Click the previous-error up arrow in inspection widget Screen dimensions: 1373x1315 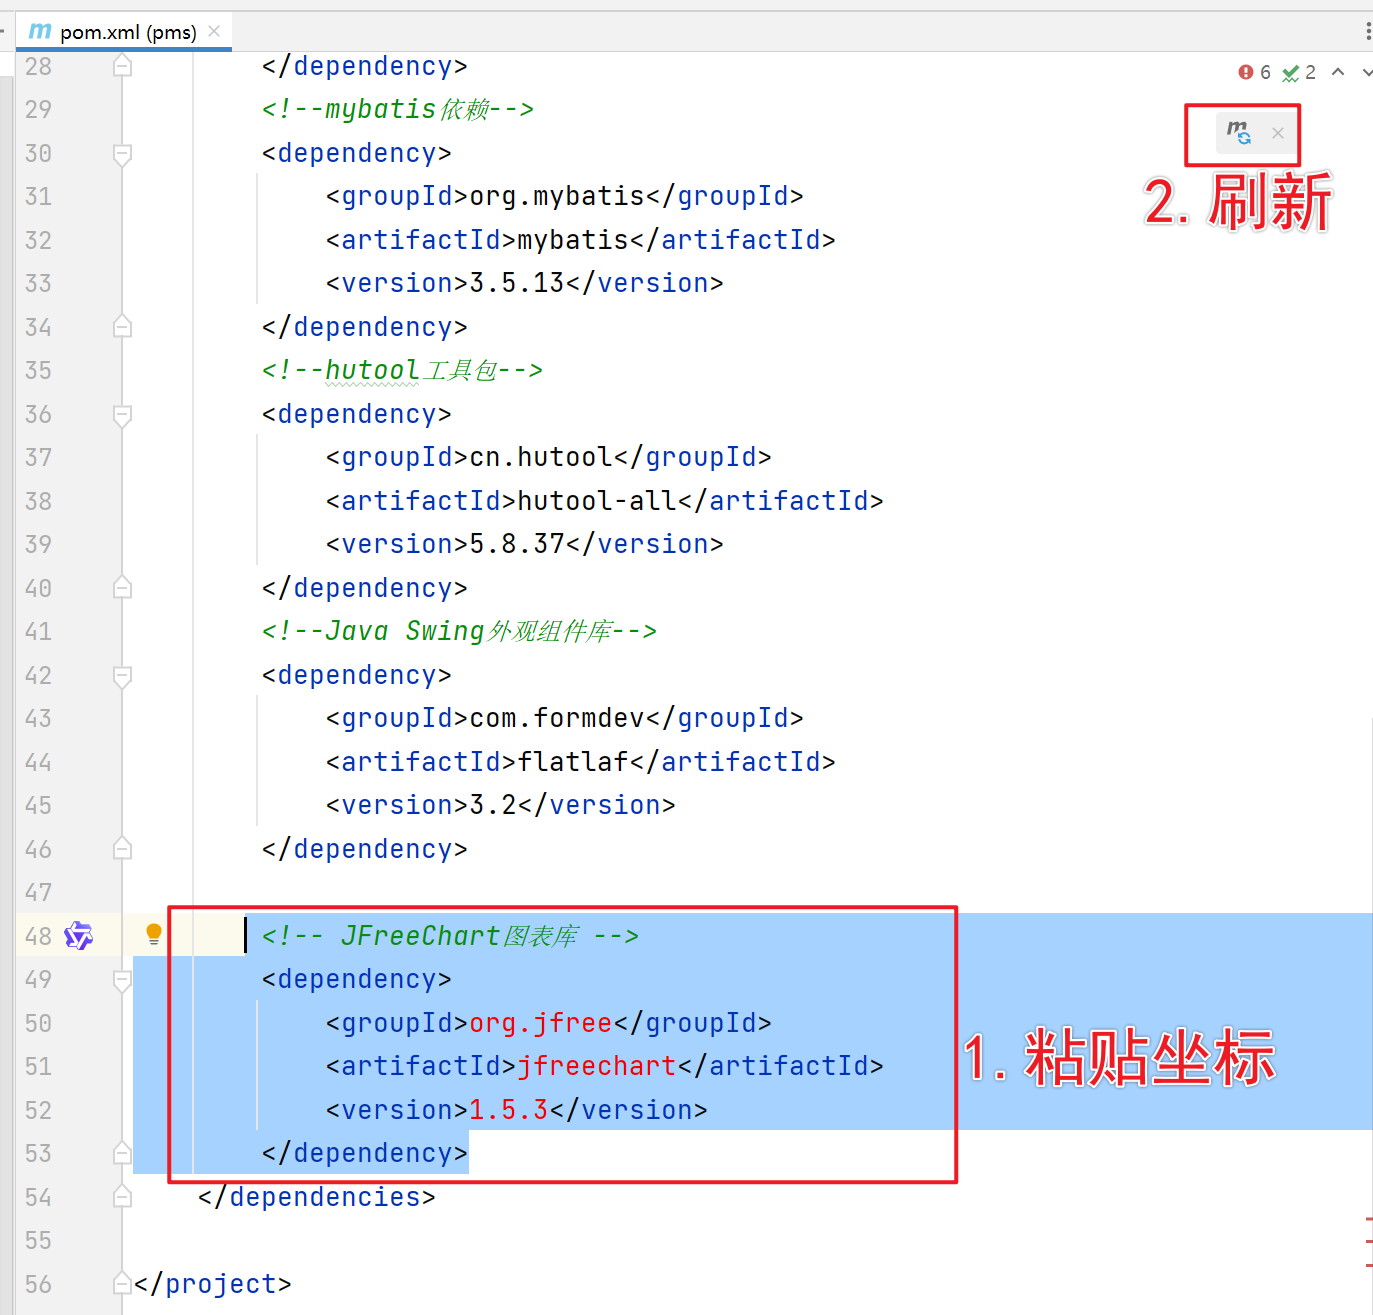(1338, 72)
